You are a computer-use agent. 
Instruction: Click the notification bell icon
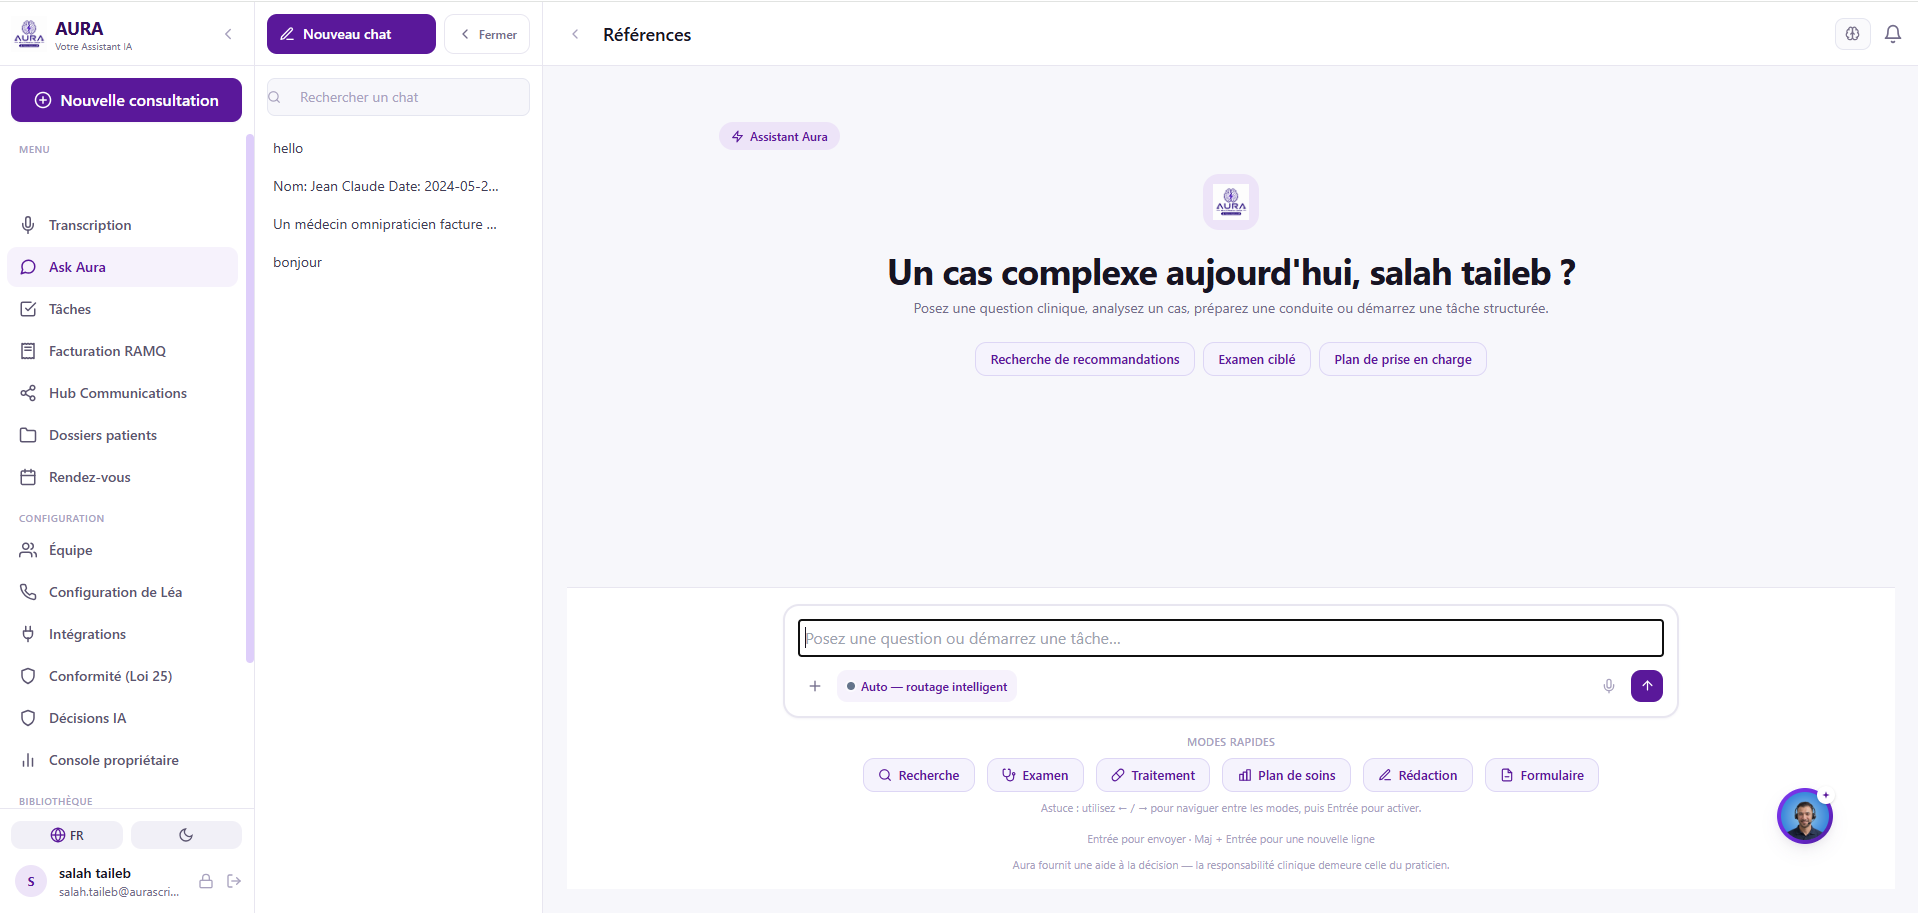coord(1892,34)
